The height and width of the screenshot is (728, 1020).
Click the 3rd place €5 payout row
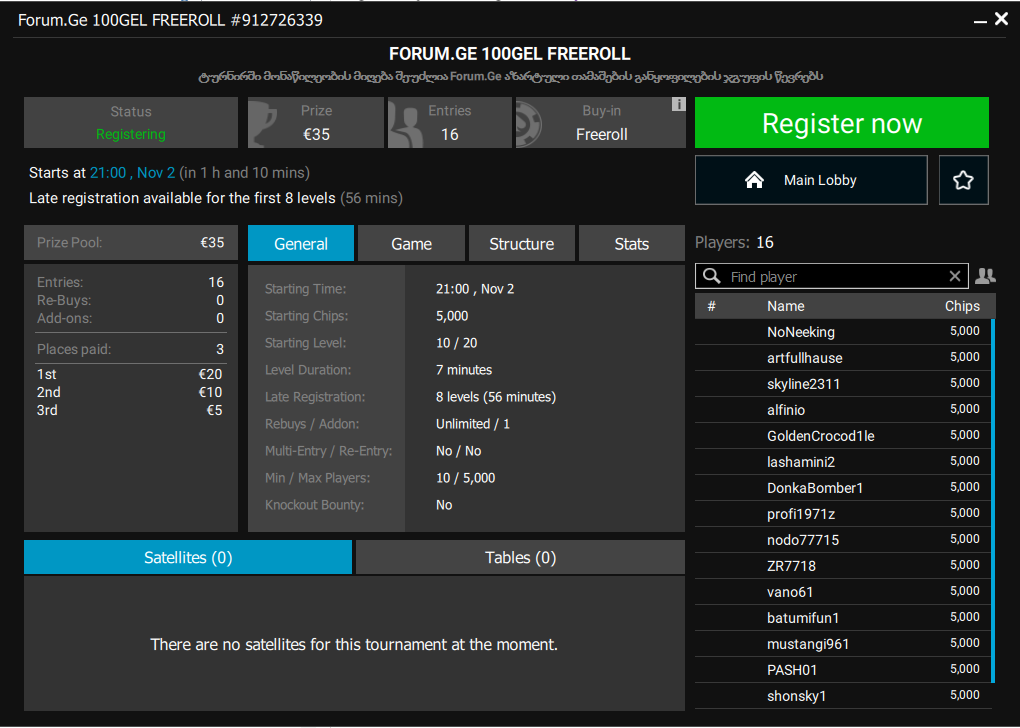pos(130,411)
